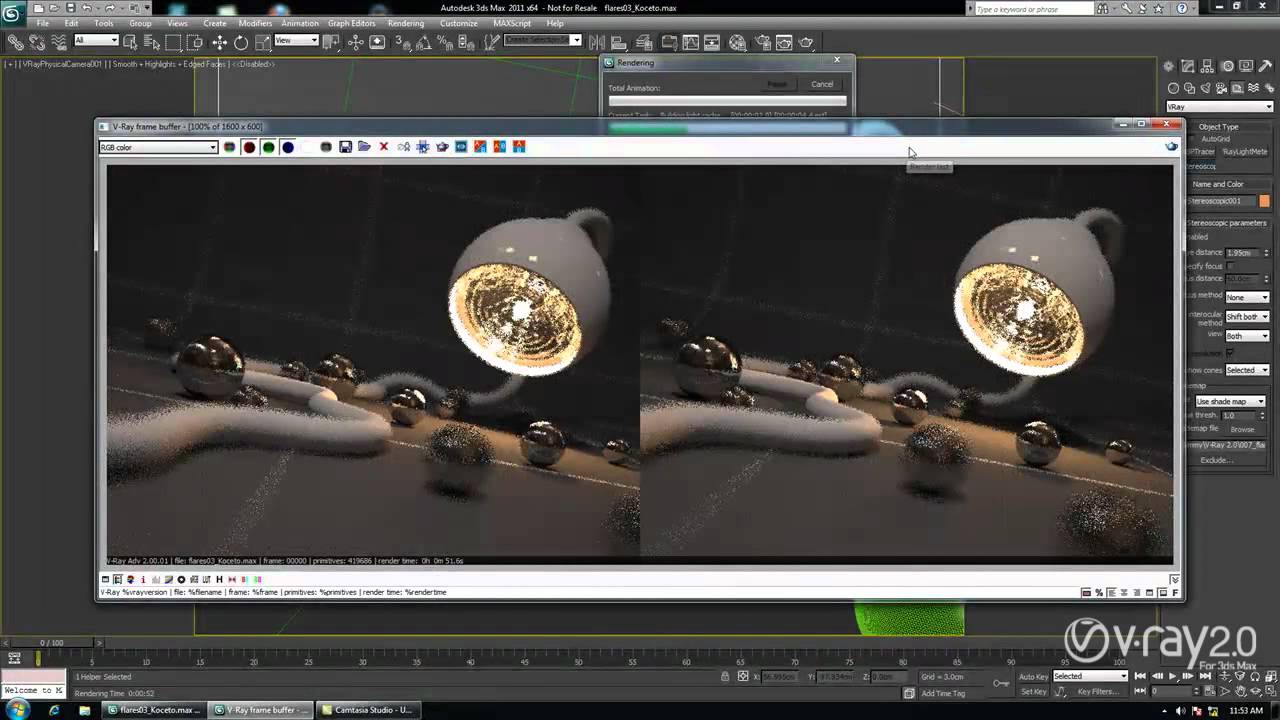Toggle the checked stereoscopic parameter checkbox
The image size is (1280, 720).
click(1230, 353)
